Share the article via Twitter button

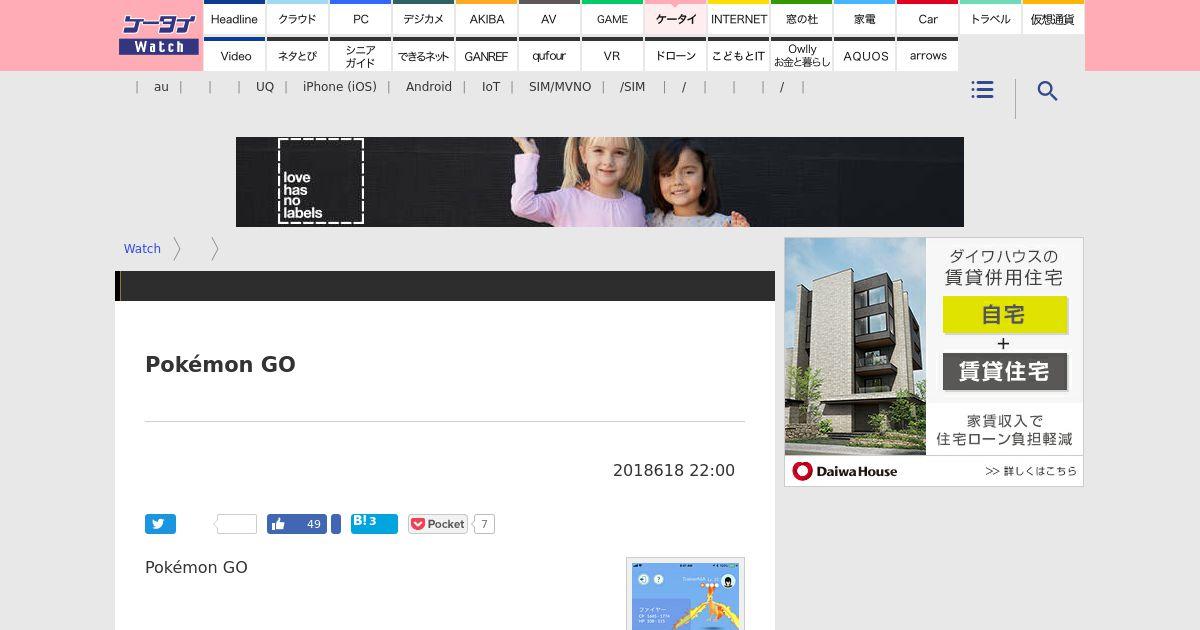click(x=160, y=524)
